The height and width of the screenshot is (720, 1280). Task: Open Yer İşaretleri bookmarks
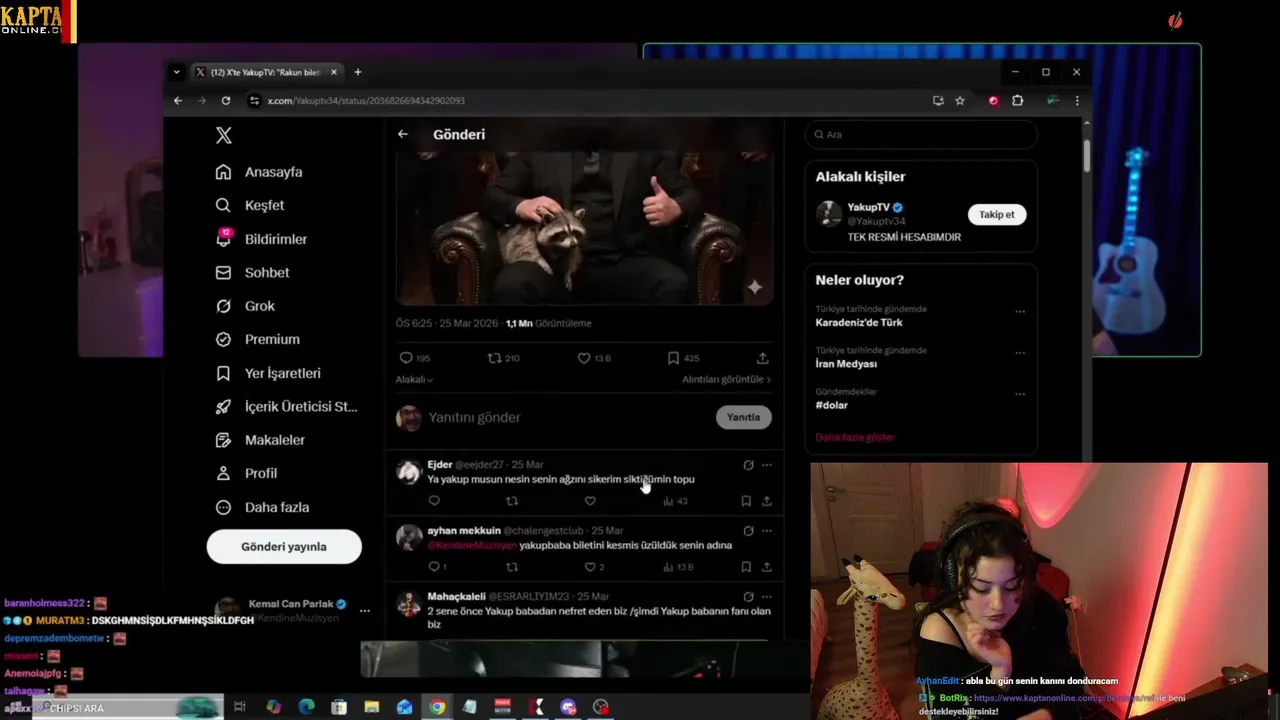[x=268, y=373]
